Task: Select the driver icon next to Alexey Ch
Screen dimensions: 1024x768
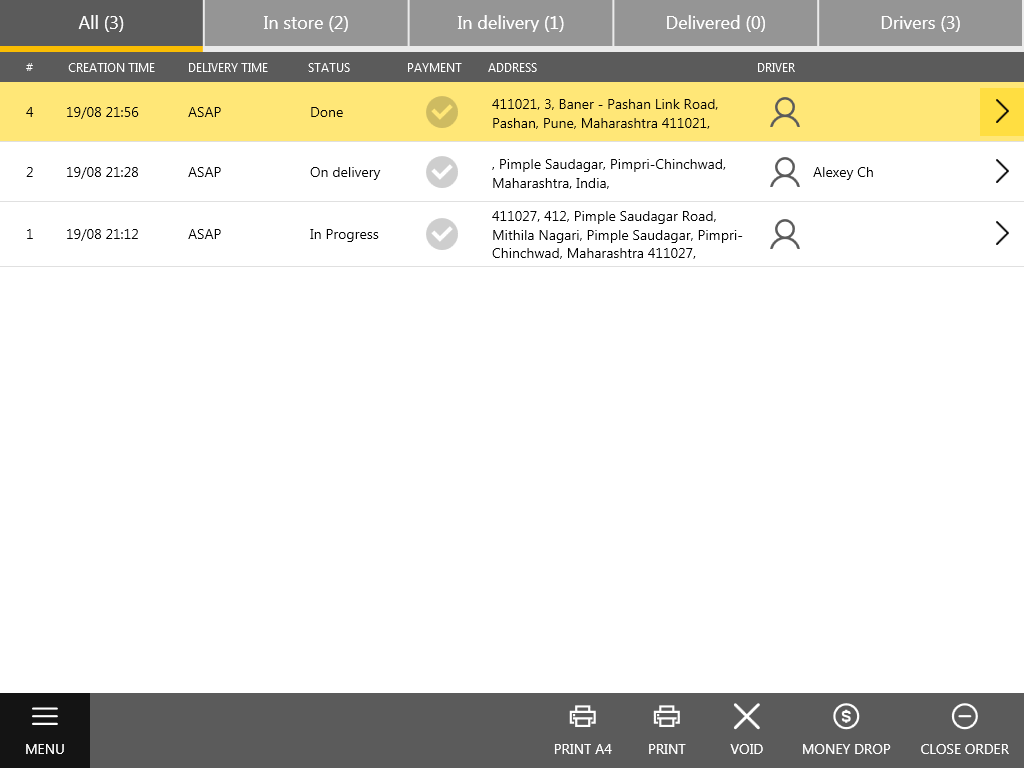Action: 784,172
